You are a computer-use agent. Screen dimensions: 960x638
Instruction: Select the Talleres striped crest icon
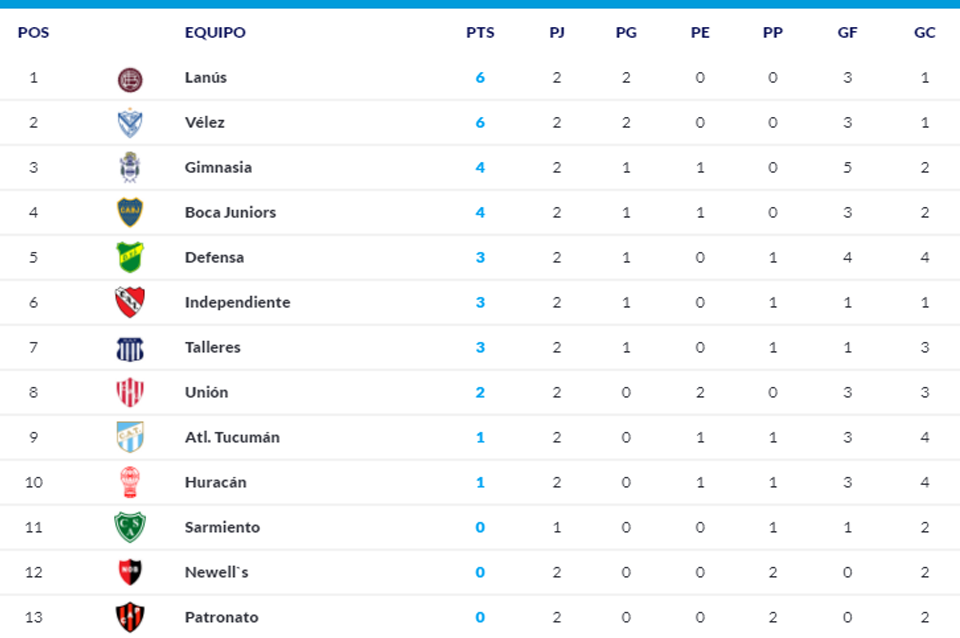(130, 348)
